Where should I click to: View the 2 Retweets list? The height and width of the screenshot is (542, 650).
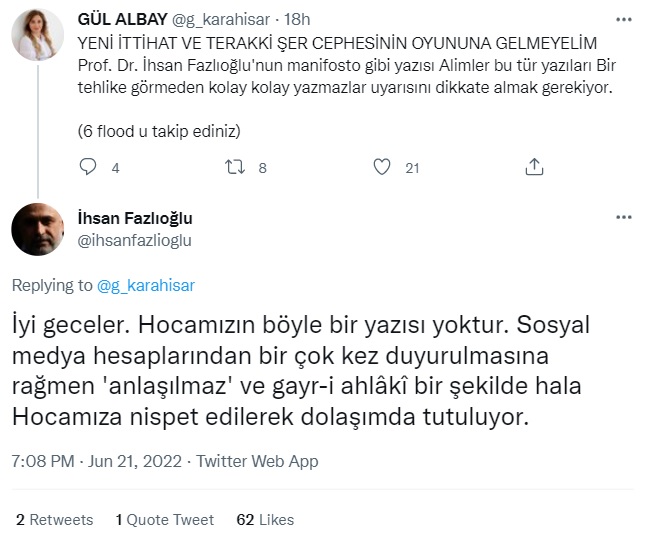(x=54, y=519)
